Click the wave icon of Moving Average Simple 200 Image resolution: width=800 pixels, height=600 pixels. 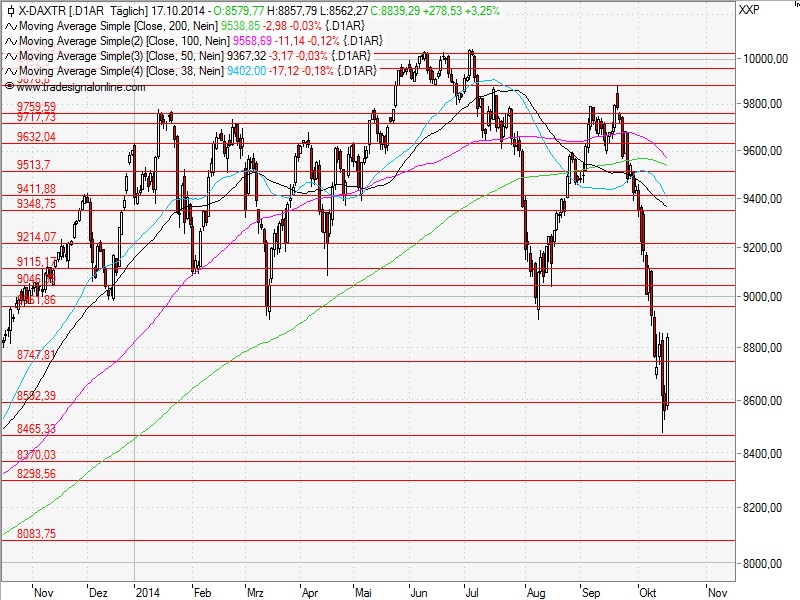click(x=11, y=27)
